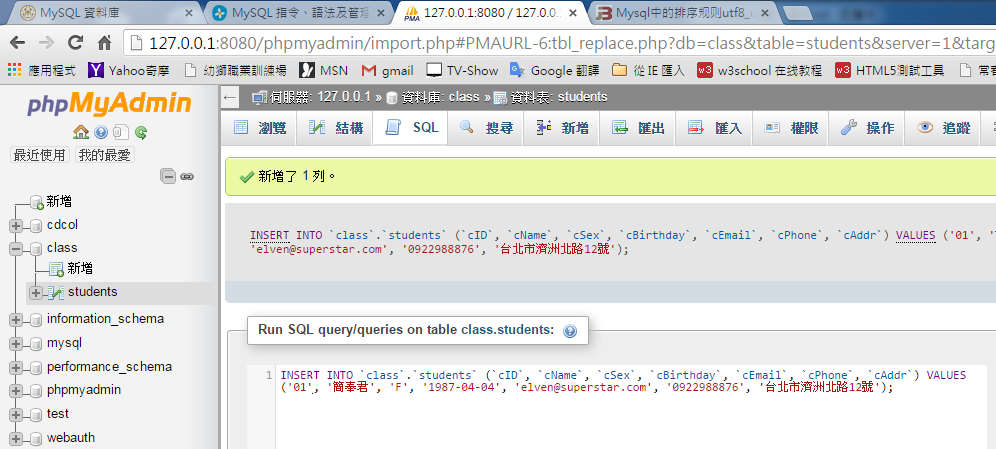Open the MSN bookmark
Viewport: 996px width, 449px height.
coord(323,70)
